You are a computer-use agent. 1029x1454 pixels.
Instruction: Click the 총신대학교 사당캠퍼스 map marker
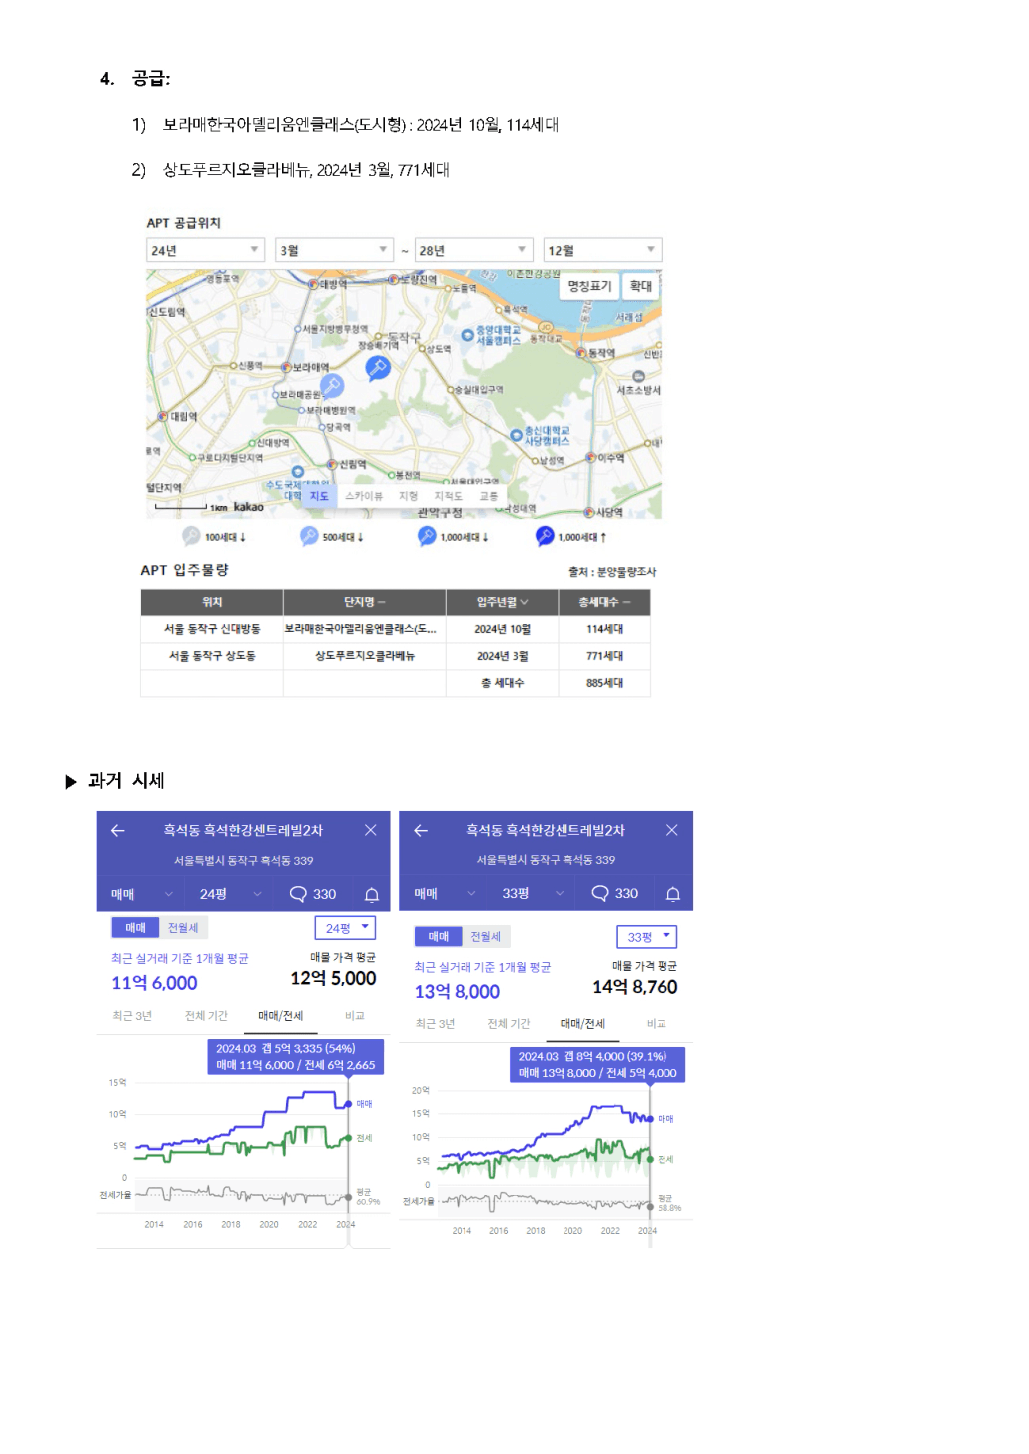click(x=516, y=435)
